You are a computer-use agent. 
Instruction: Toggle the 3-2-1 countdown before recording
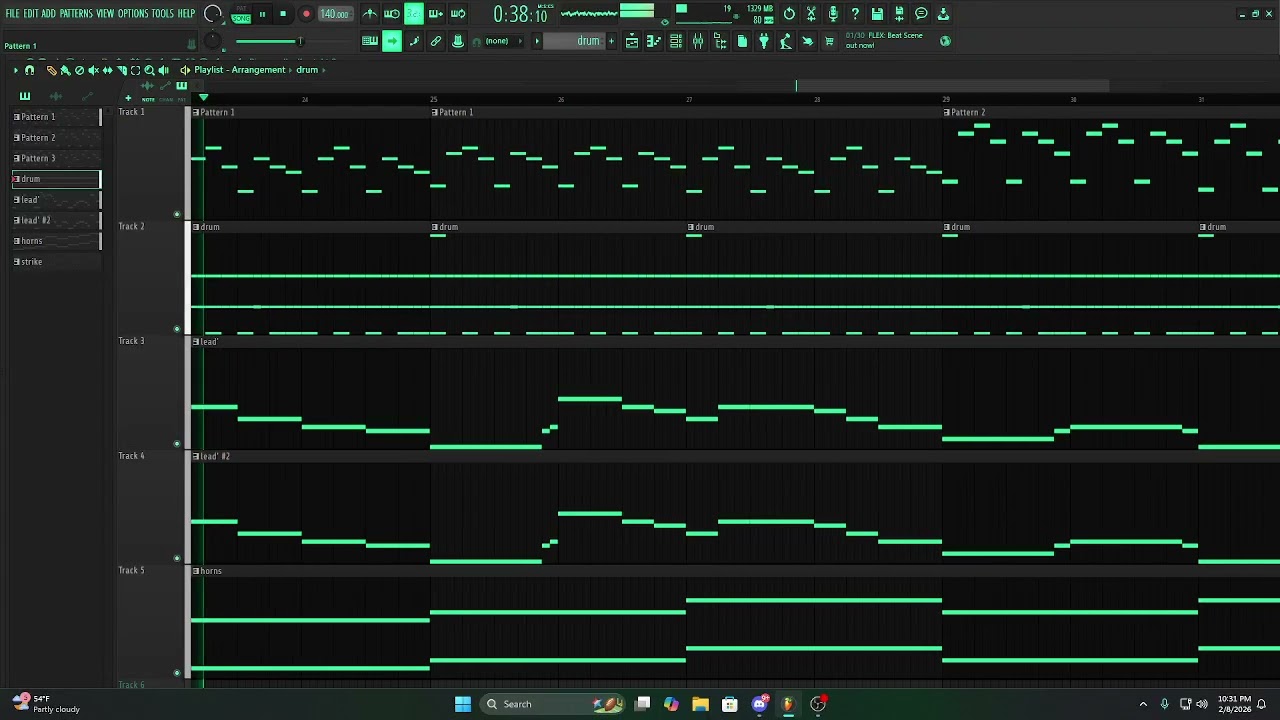[414, 14]
